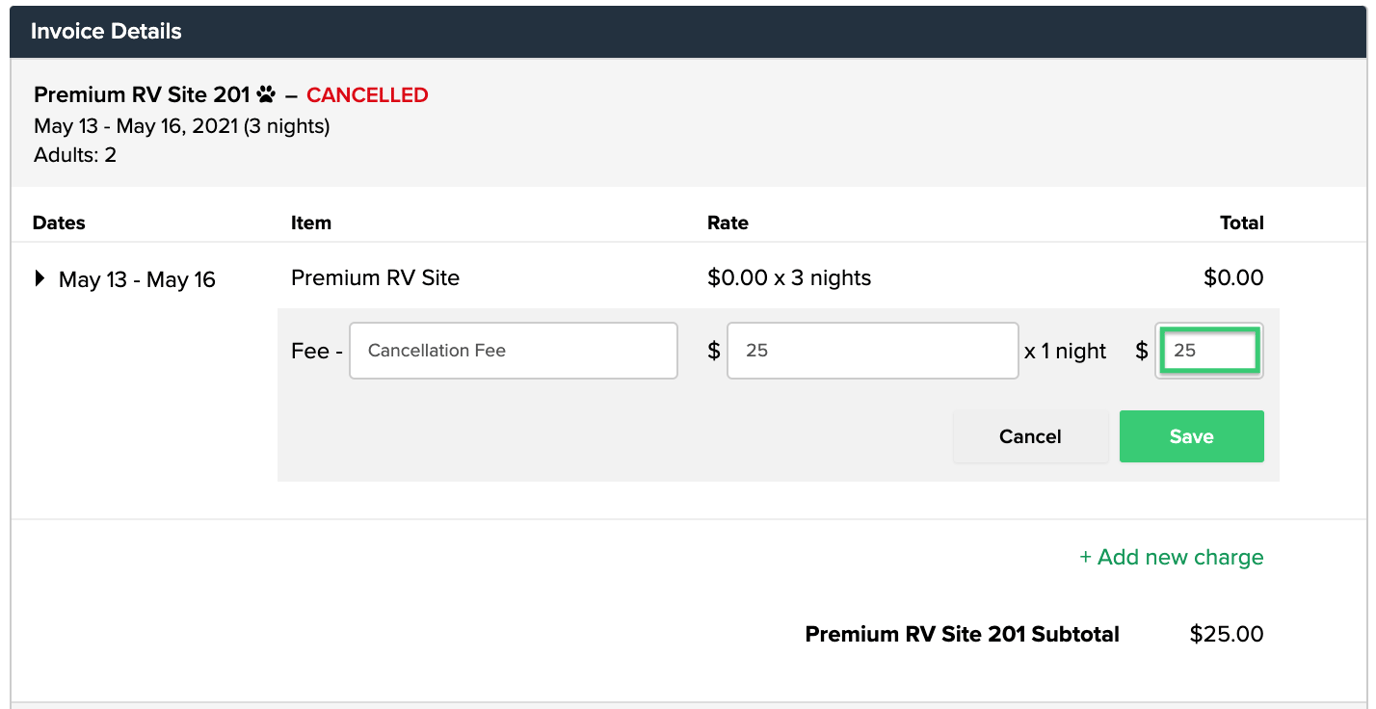1376x709 pixels.
Task: Open the Add new charge link
Action: tap(1171, 557)
